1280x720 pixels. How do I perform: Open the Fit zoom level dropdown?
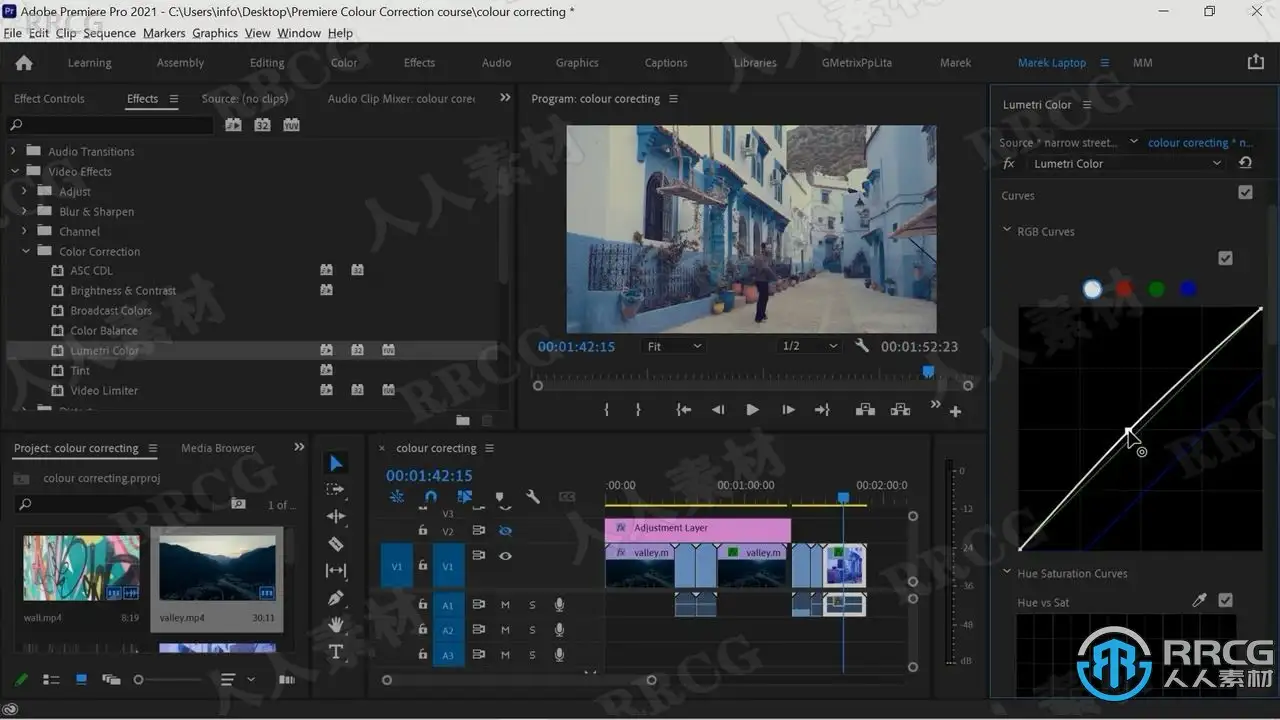[674, 346]
